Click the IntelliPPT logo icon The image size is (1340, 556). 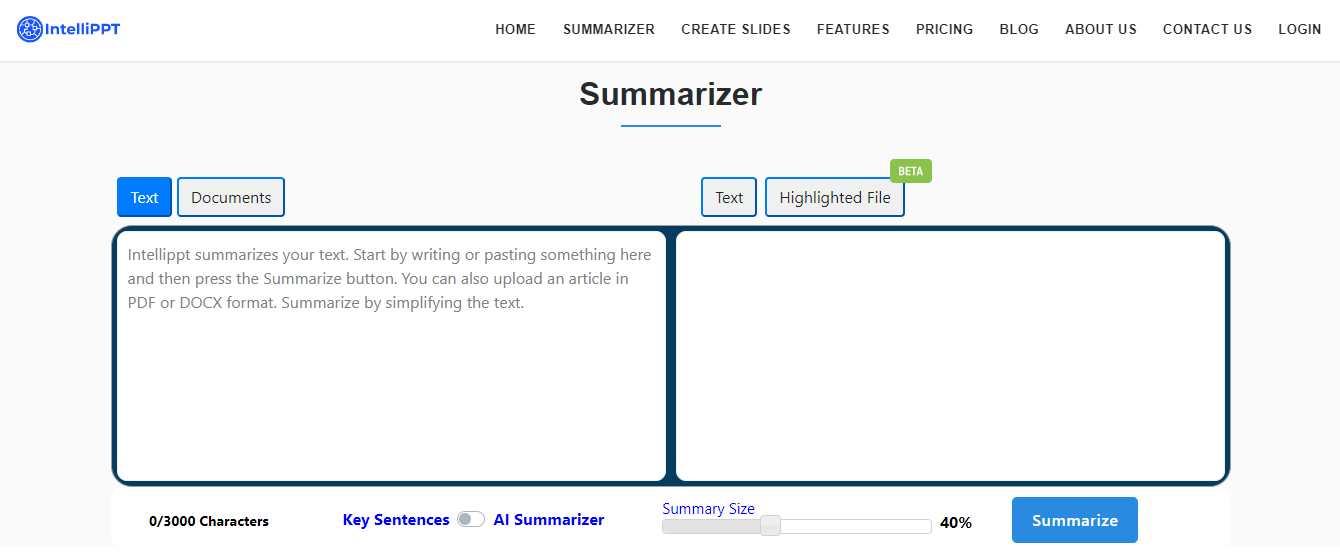tap(30, 30)
